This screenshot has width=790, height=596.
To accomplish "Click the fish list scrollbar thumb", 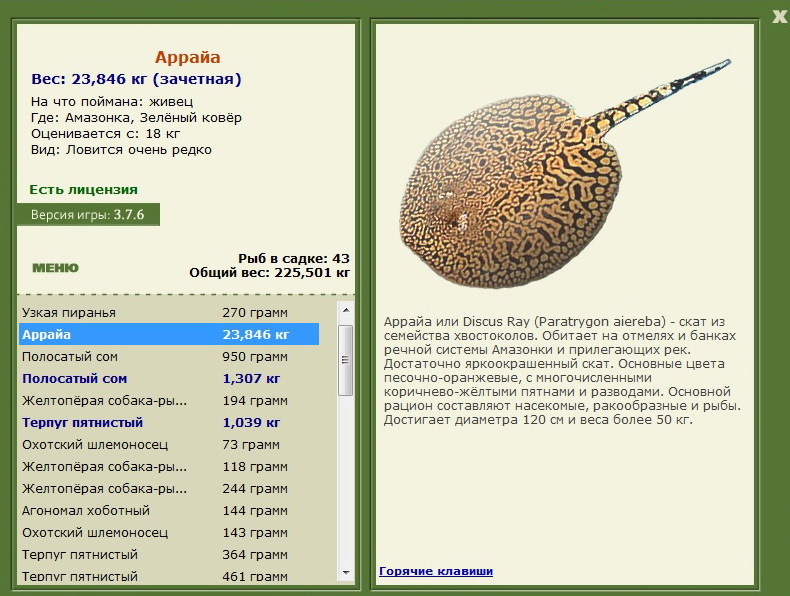I will point(346,360).
